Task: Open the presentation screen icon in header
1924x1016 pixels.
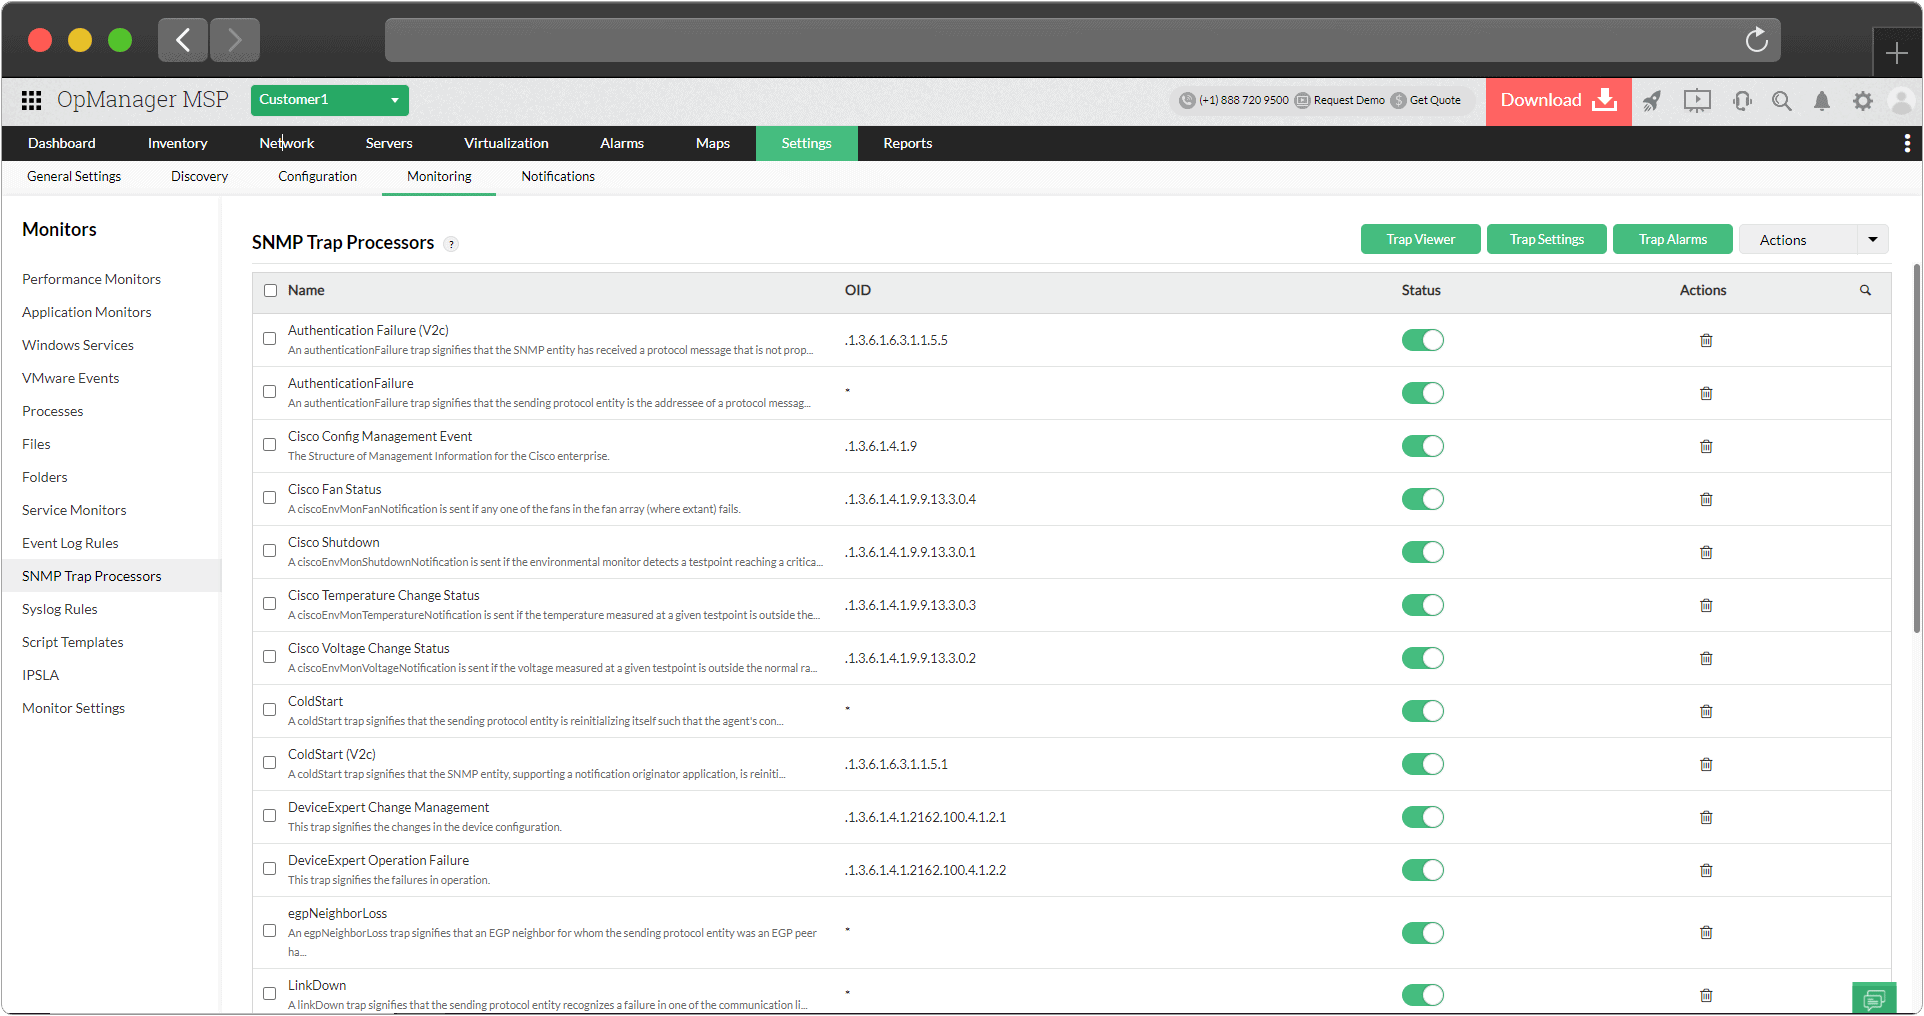Action: (x=1697, y=101)
